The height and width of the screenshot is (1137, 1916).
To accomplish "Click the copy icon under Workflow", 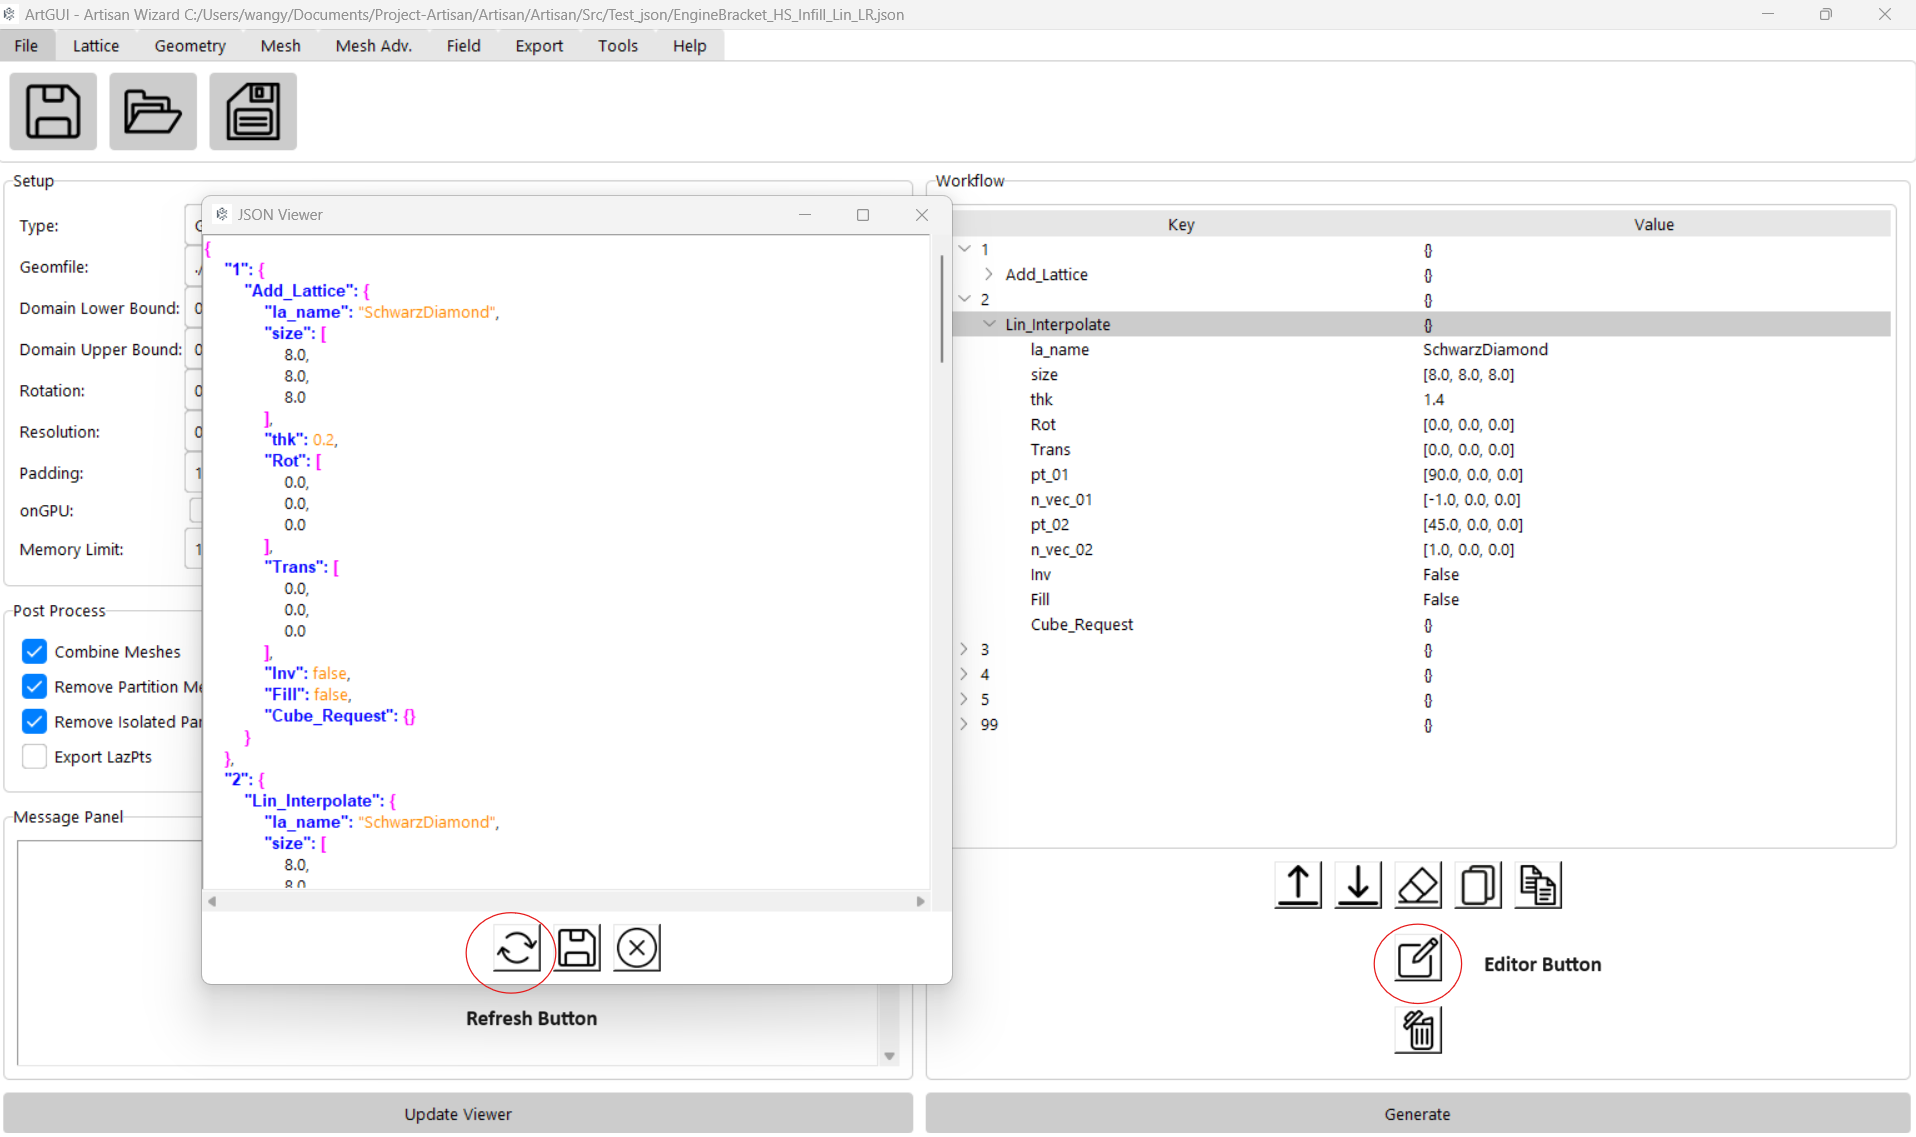I will (1478, 885).
